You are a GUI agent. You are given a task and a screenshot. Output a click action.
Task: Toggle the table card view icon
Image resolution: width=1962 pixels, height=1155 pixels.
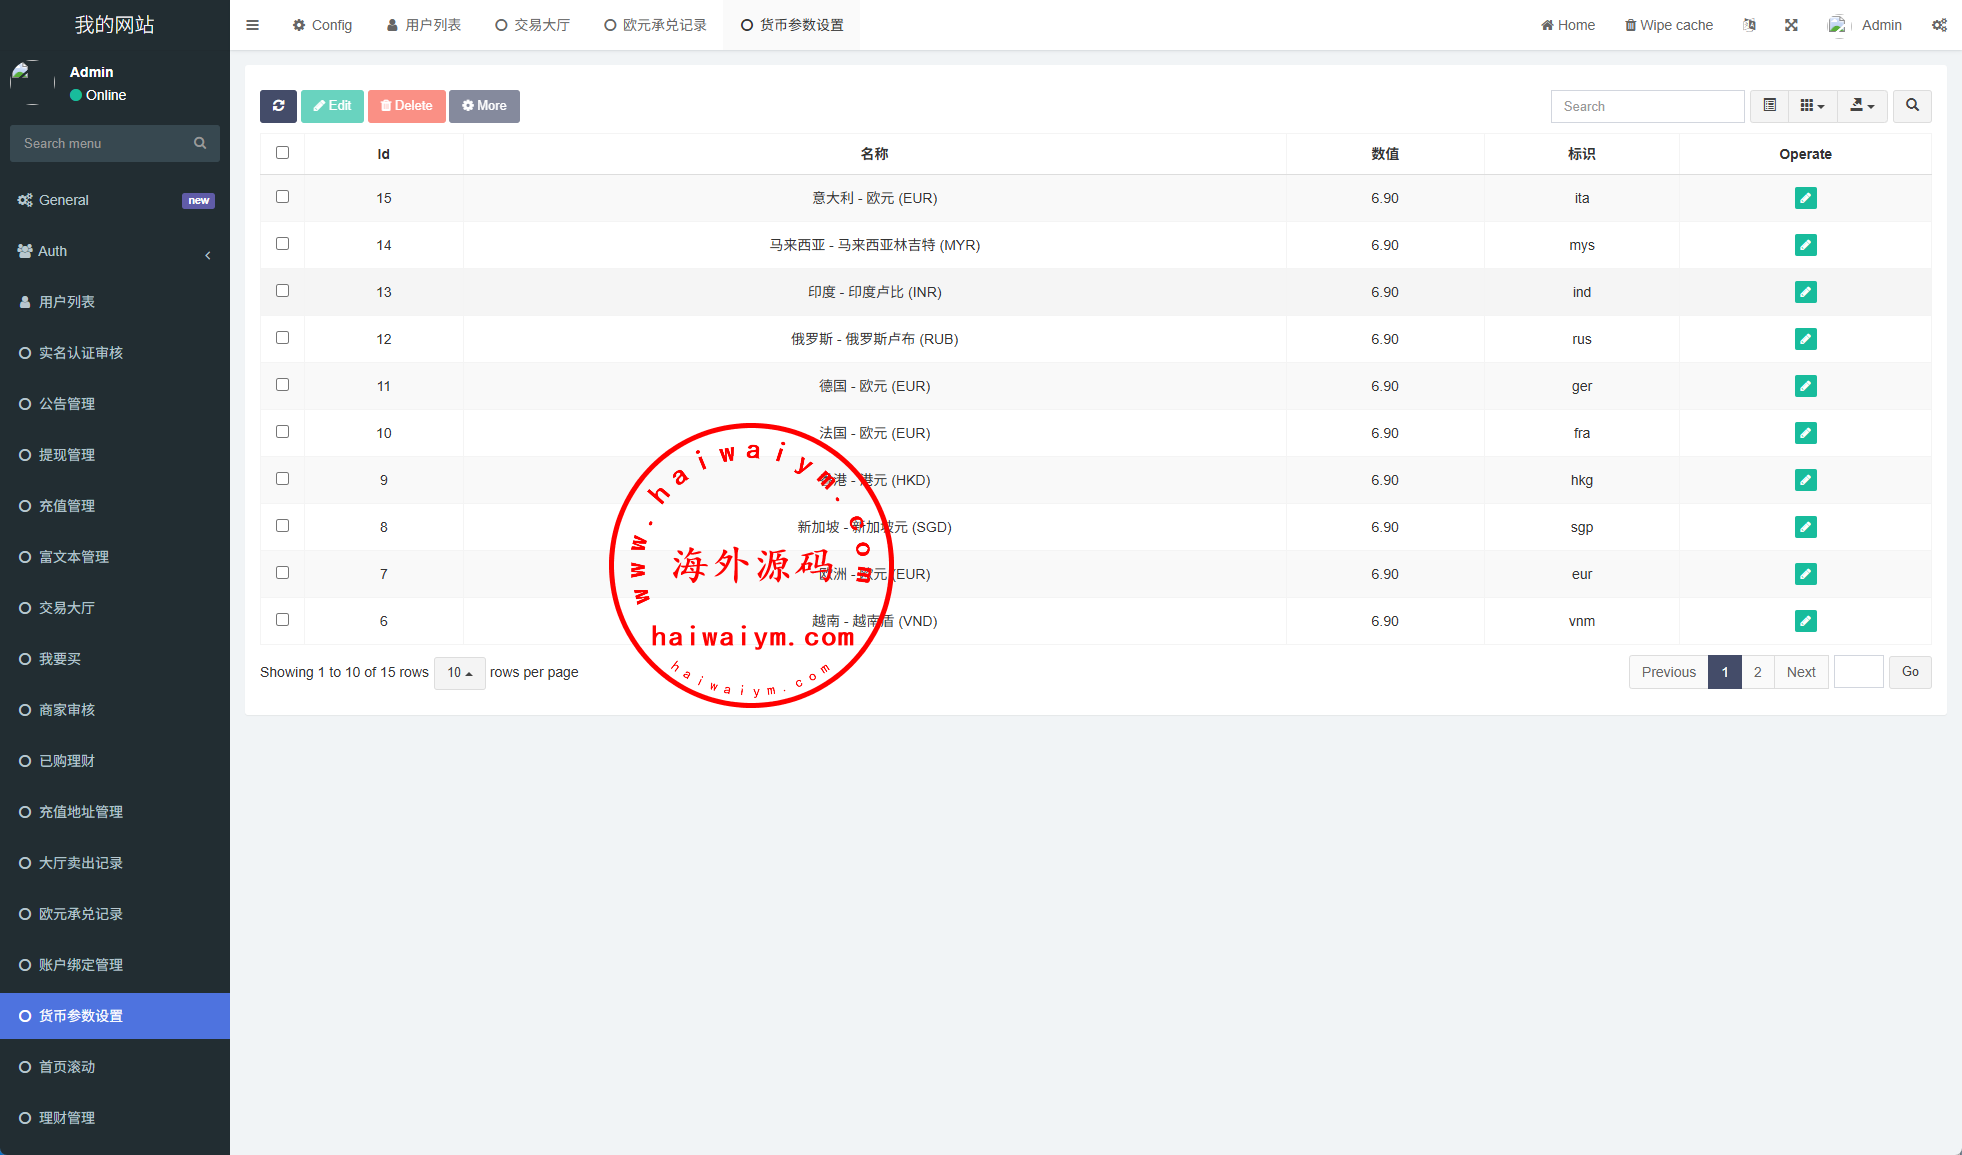(x=1769, y=106)
